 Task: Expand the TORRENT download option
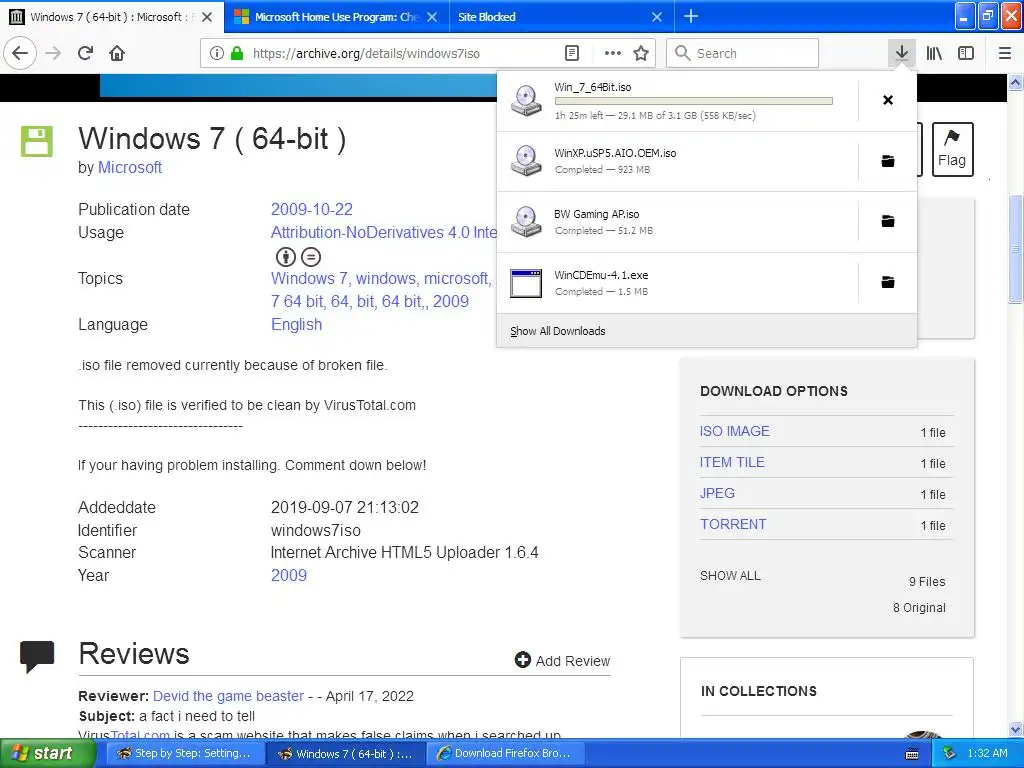click(x=733, y=524)
